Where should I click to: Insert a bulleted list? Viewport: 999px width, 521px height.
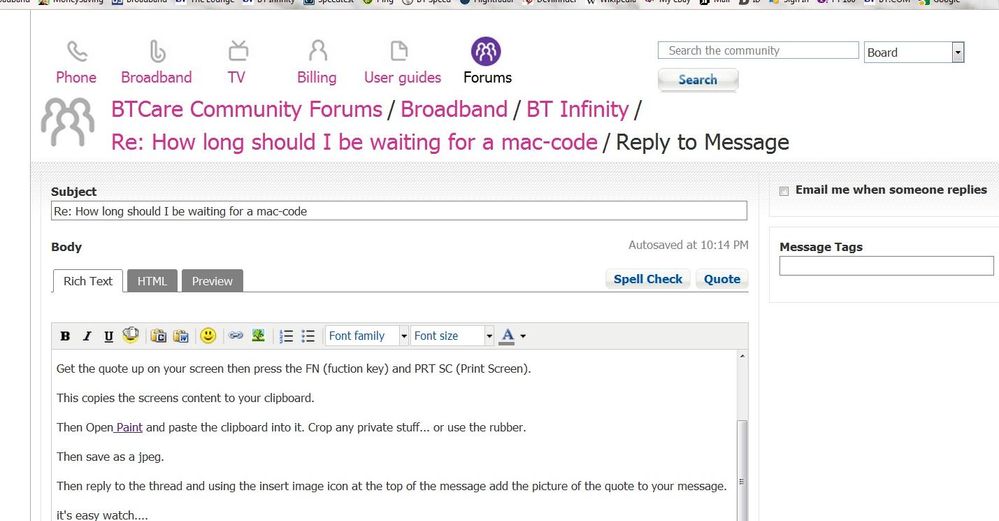(x=308, y=336)
